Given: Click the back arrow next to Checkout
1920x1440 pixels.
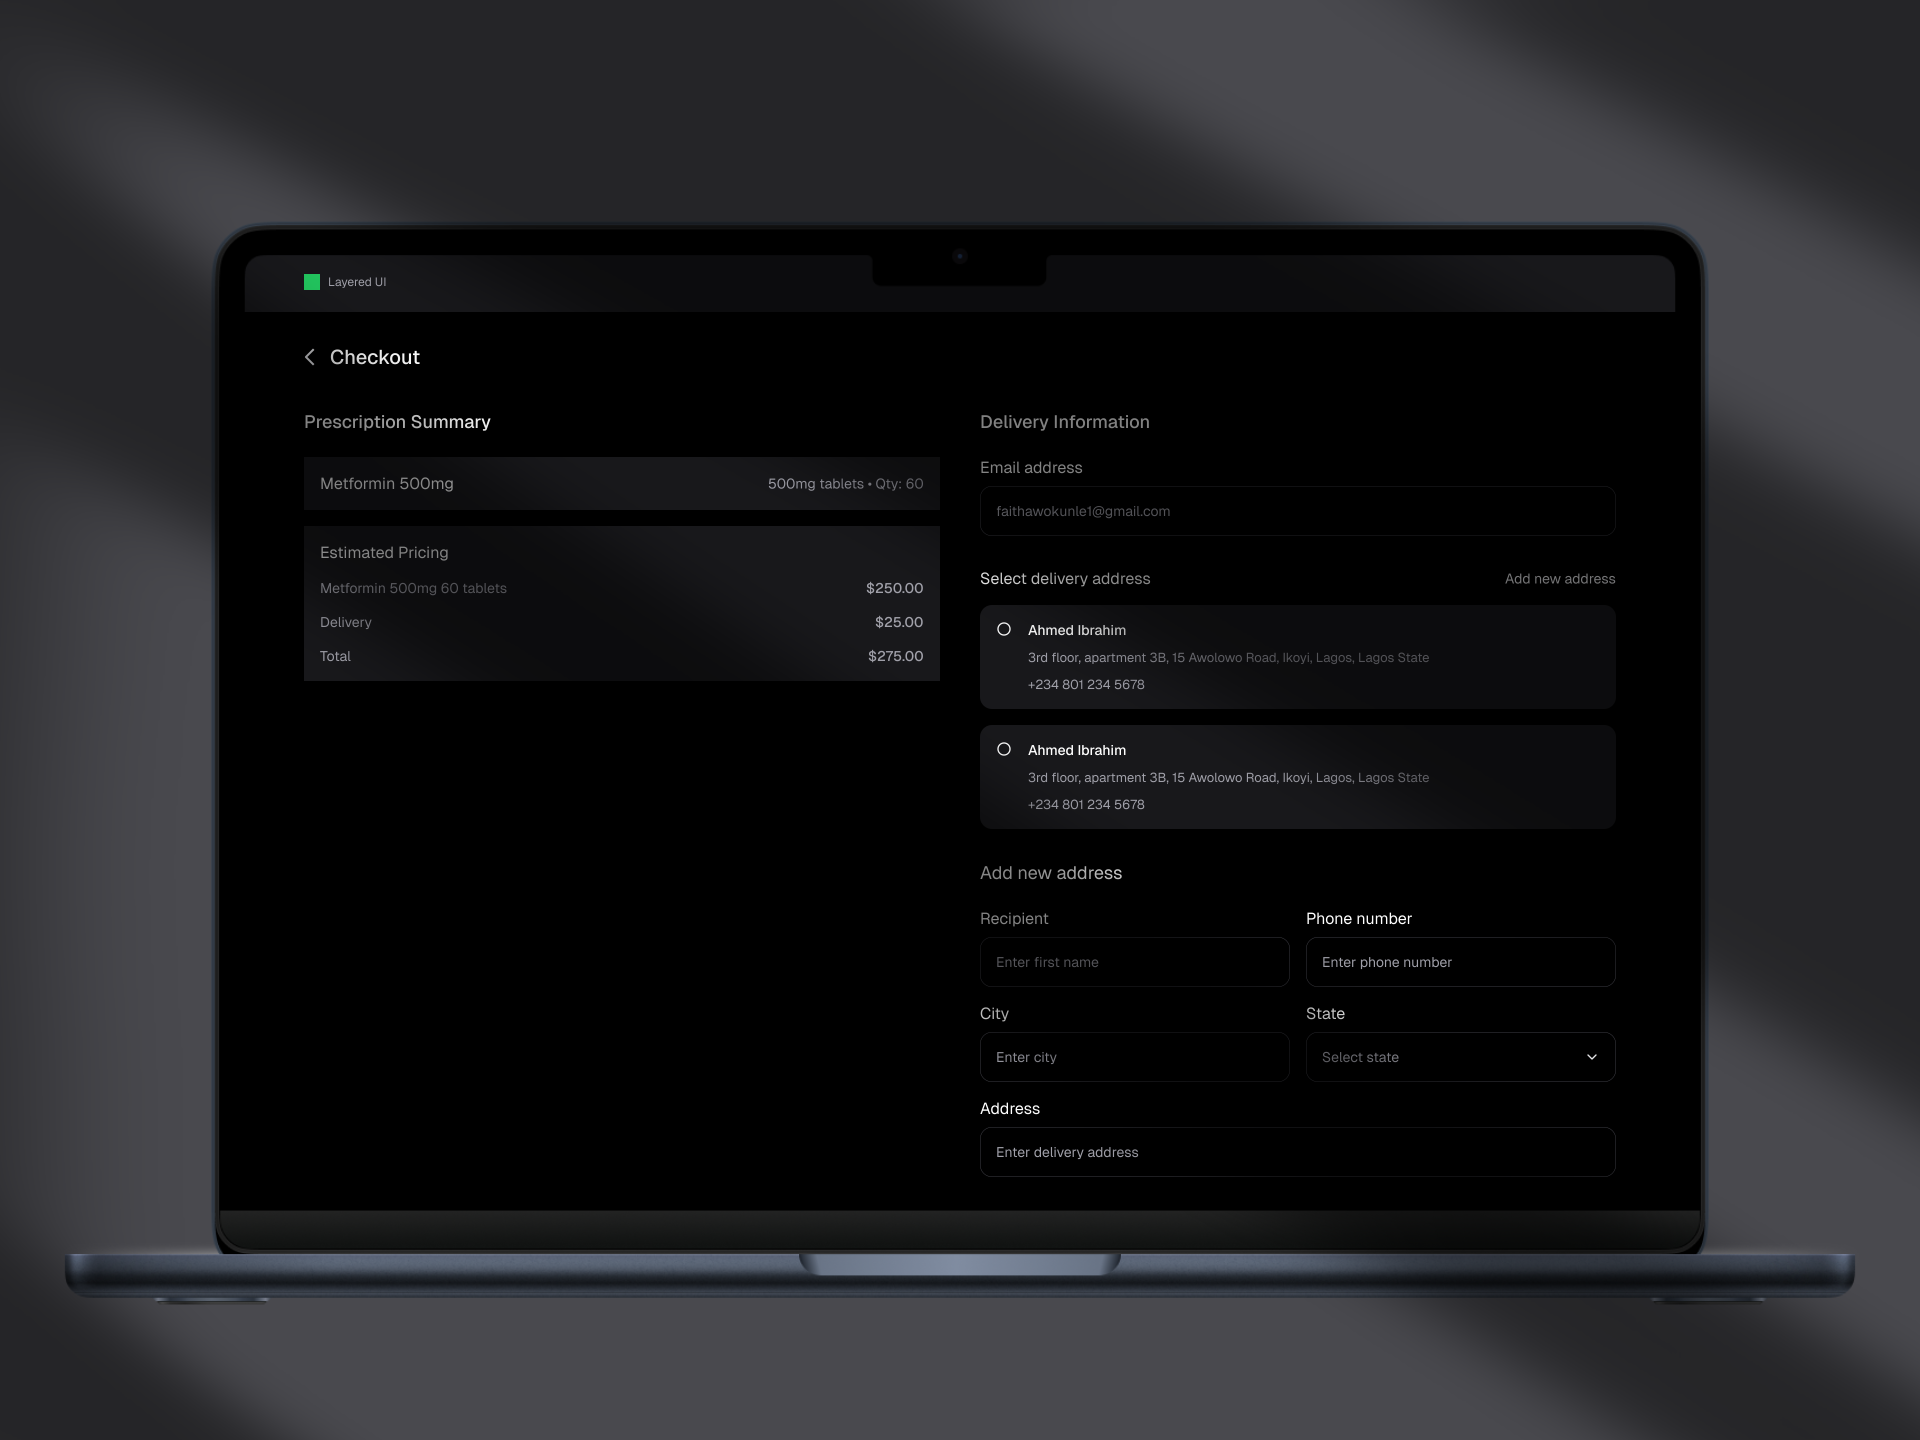Looking at the screenshot, I should 310,357.
